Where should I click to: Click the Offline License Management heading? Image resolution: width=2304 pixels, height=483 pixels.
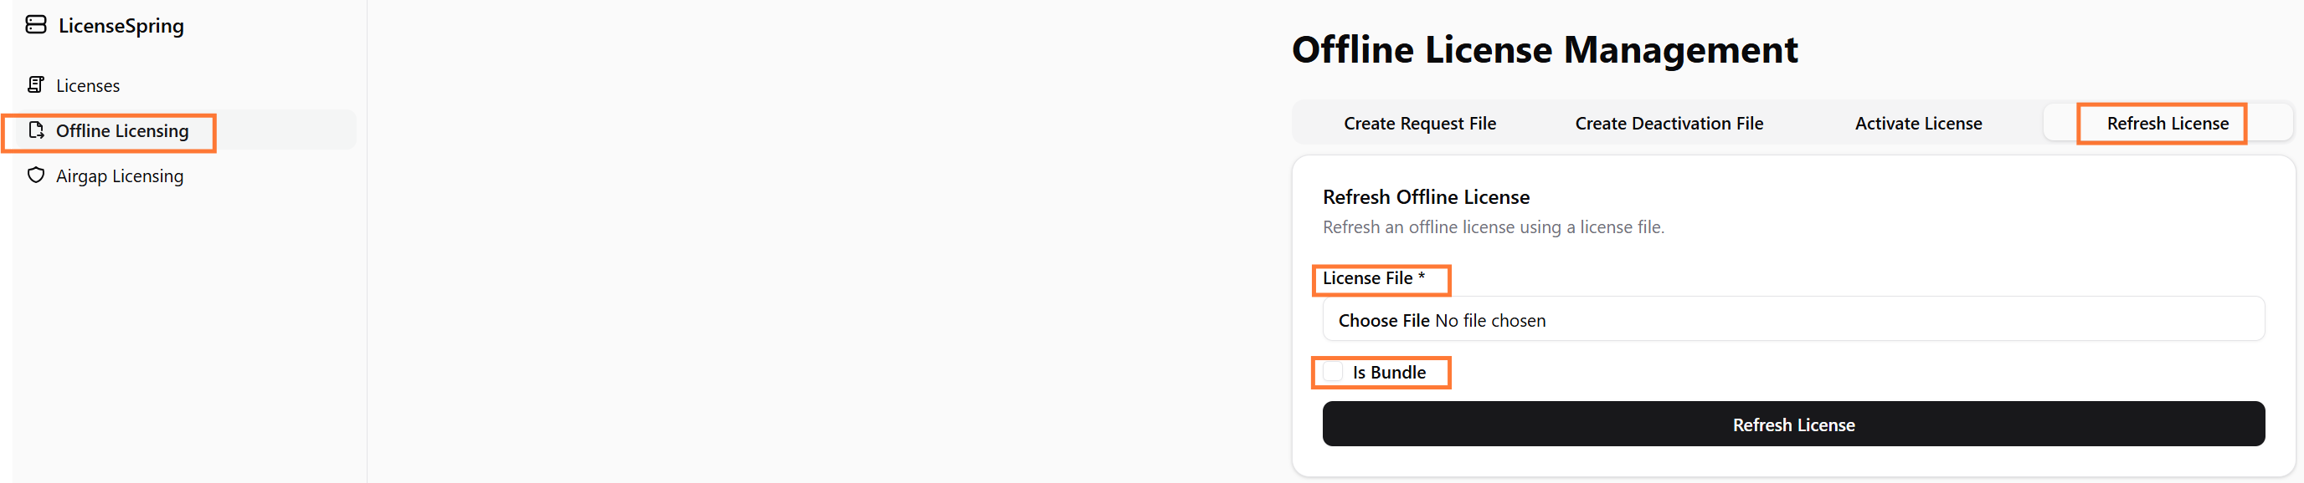pyautogui.click(x=1544, y=50)
